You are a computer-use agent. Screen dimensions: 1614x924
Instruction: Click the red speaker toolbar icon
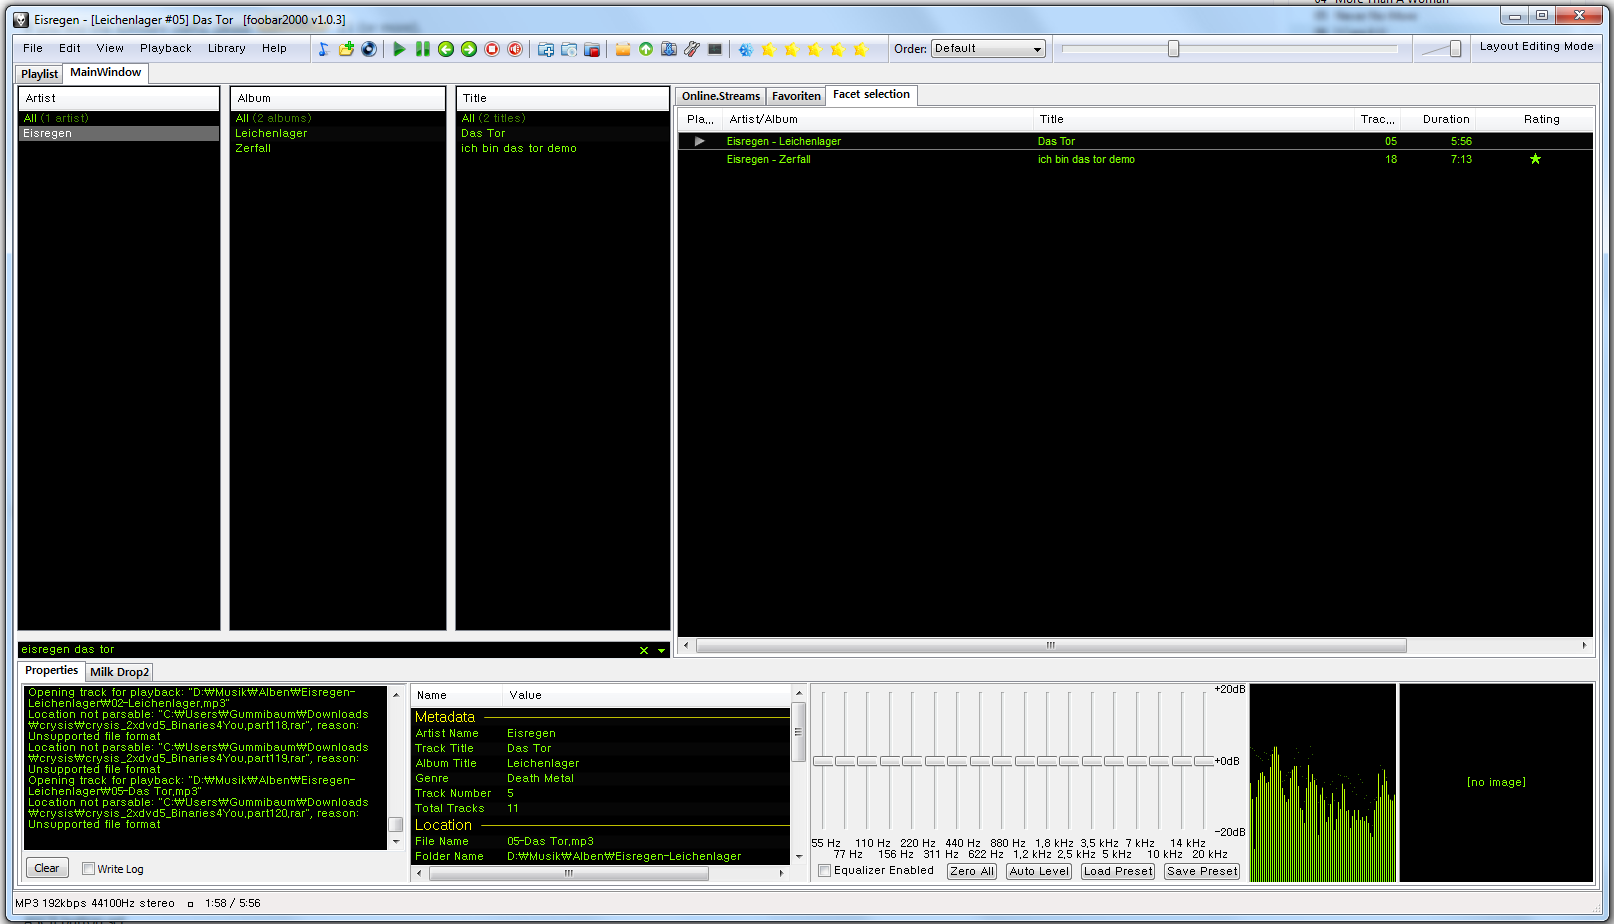[515, 49]
